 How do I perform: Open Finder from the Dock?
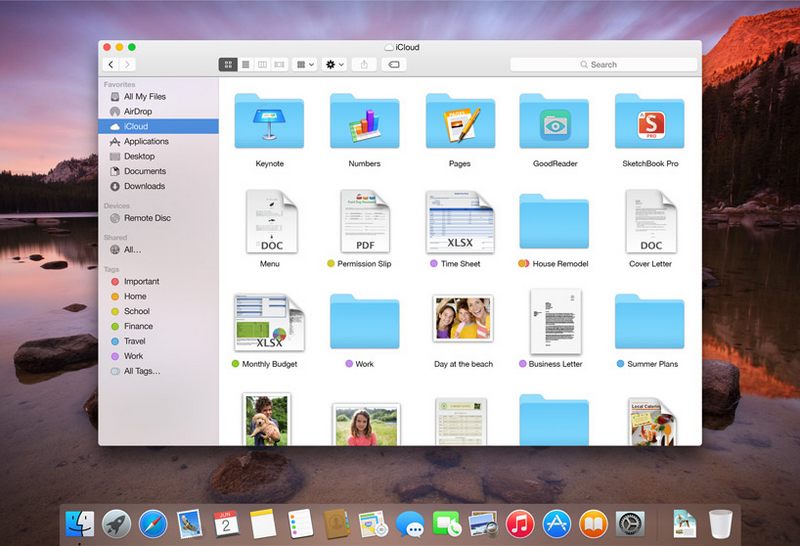click(80, 524)
